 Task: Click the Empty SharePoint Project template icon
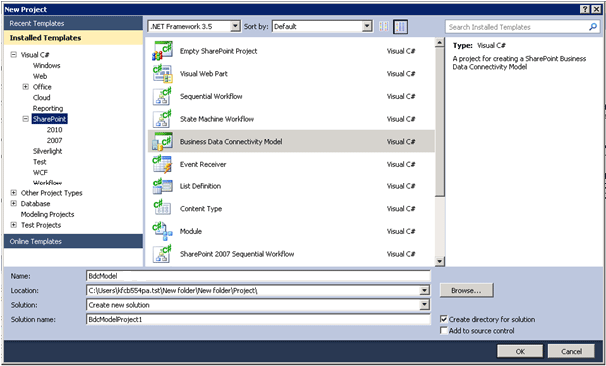coord(162,51)
